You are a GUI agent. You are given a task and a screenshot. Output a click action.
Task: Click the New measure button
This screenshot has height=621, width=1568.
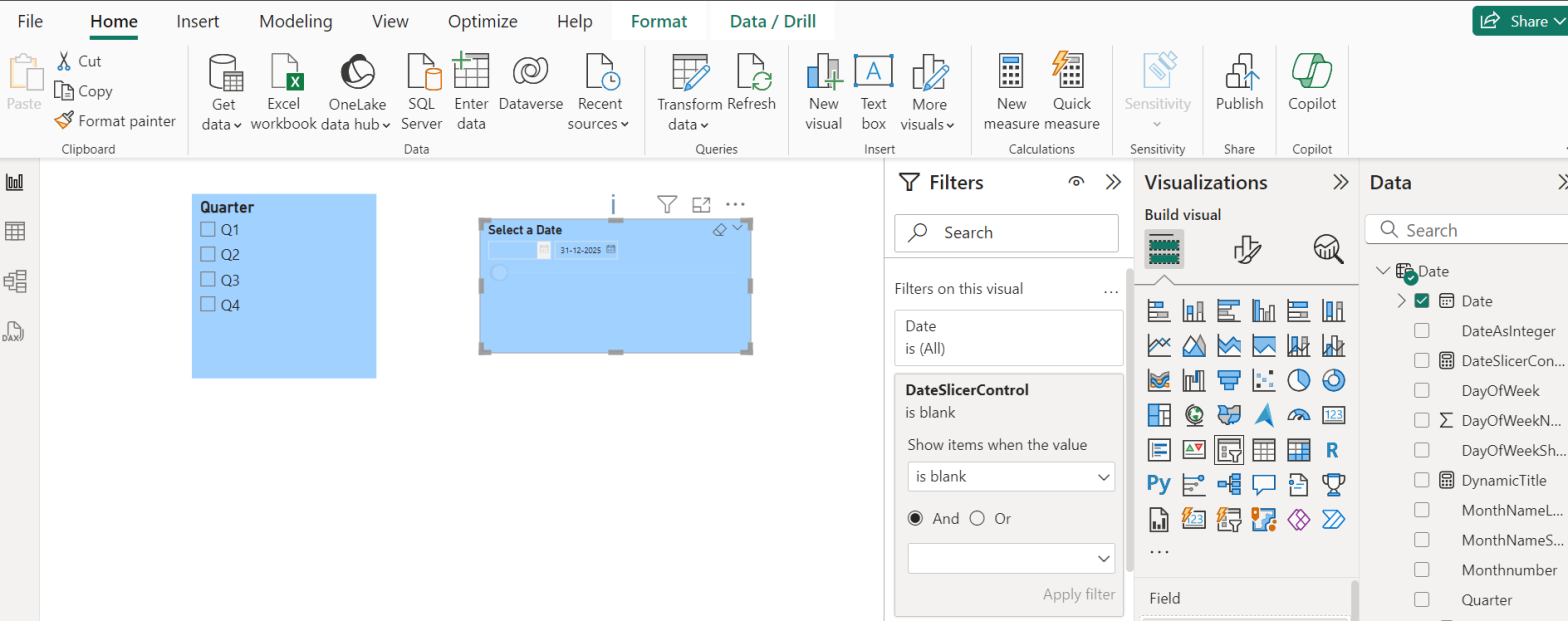click(1011, 93)
